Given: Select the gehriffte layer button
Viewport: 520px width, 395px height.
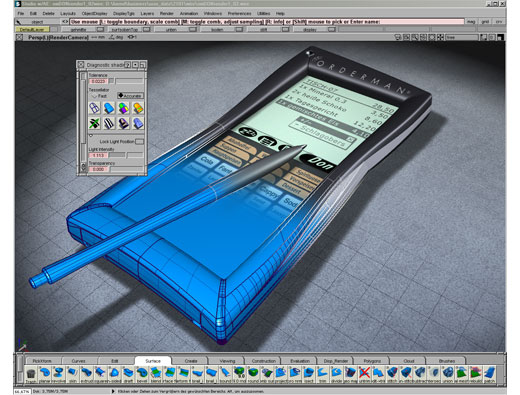Looking at the screenshot, I should [x=79, y=29].
